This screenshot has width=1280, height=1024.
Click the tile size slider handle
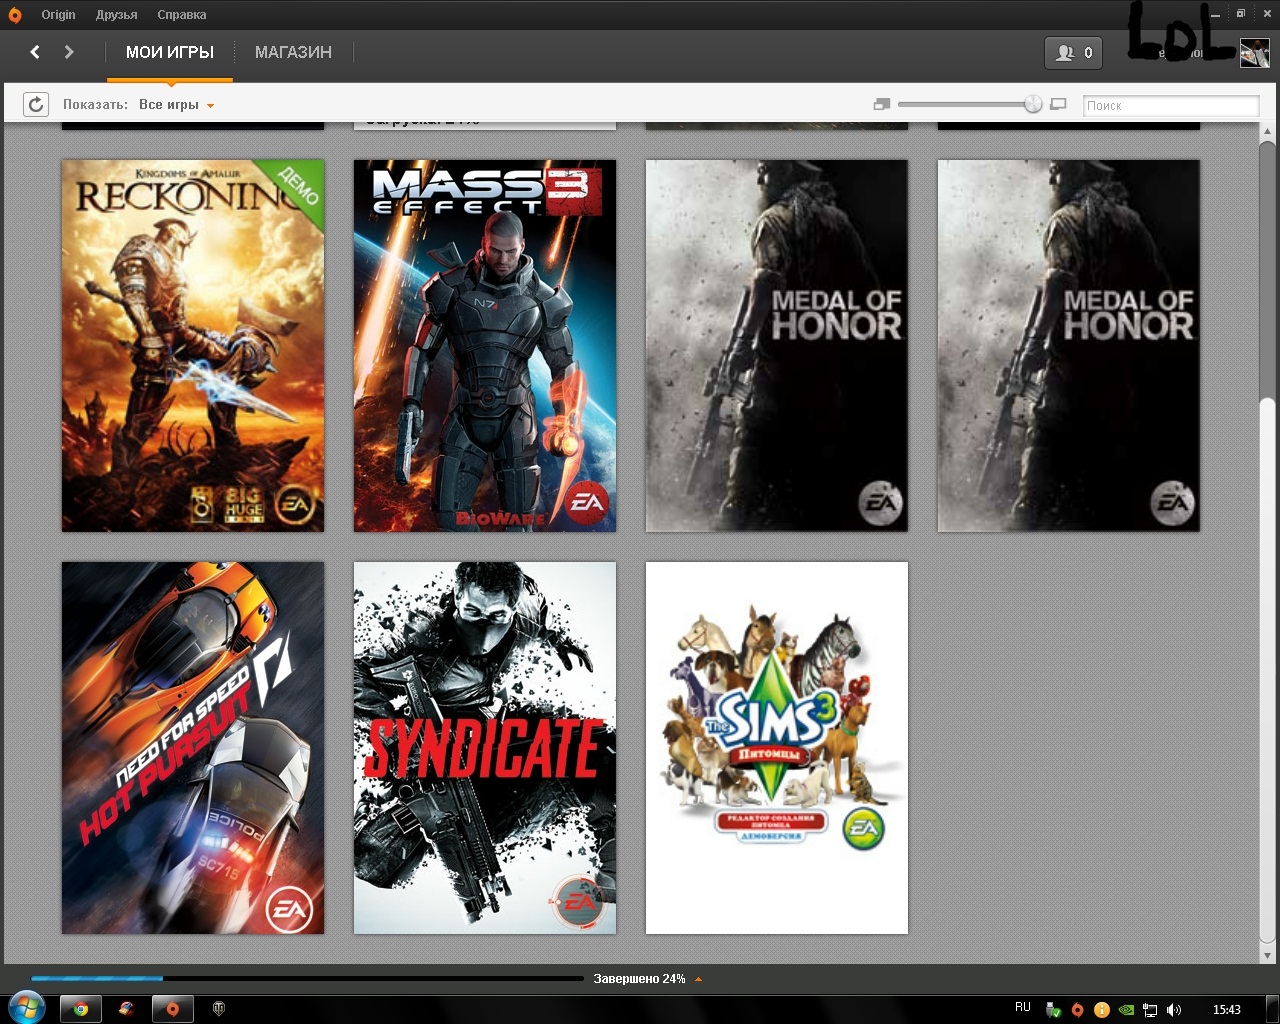[1033, 104]
